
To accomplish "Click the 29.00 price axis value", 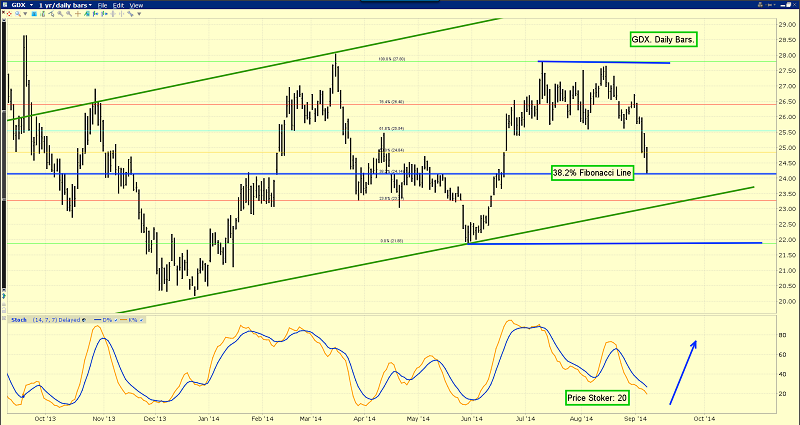I will click(787, 24).
